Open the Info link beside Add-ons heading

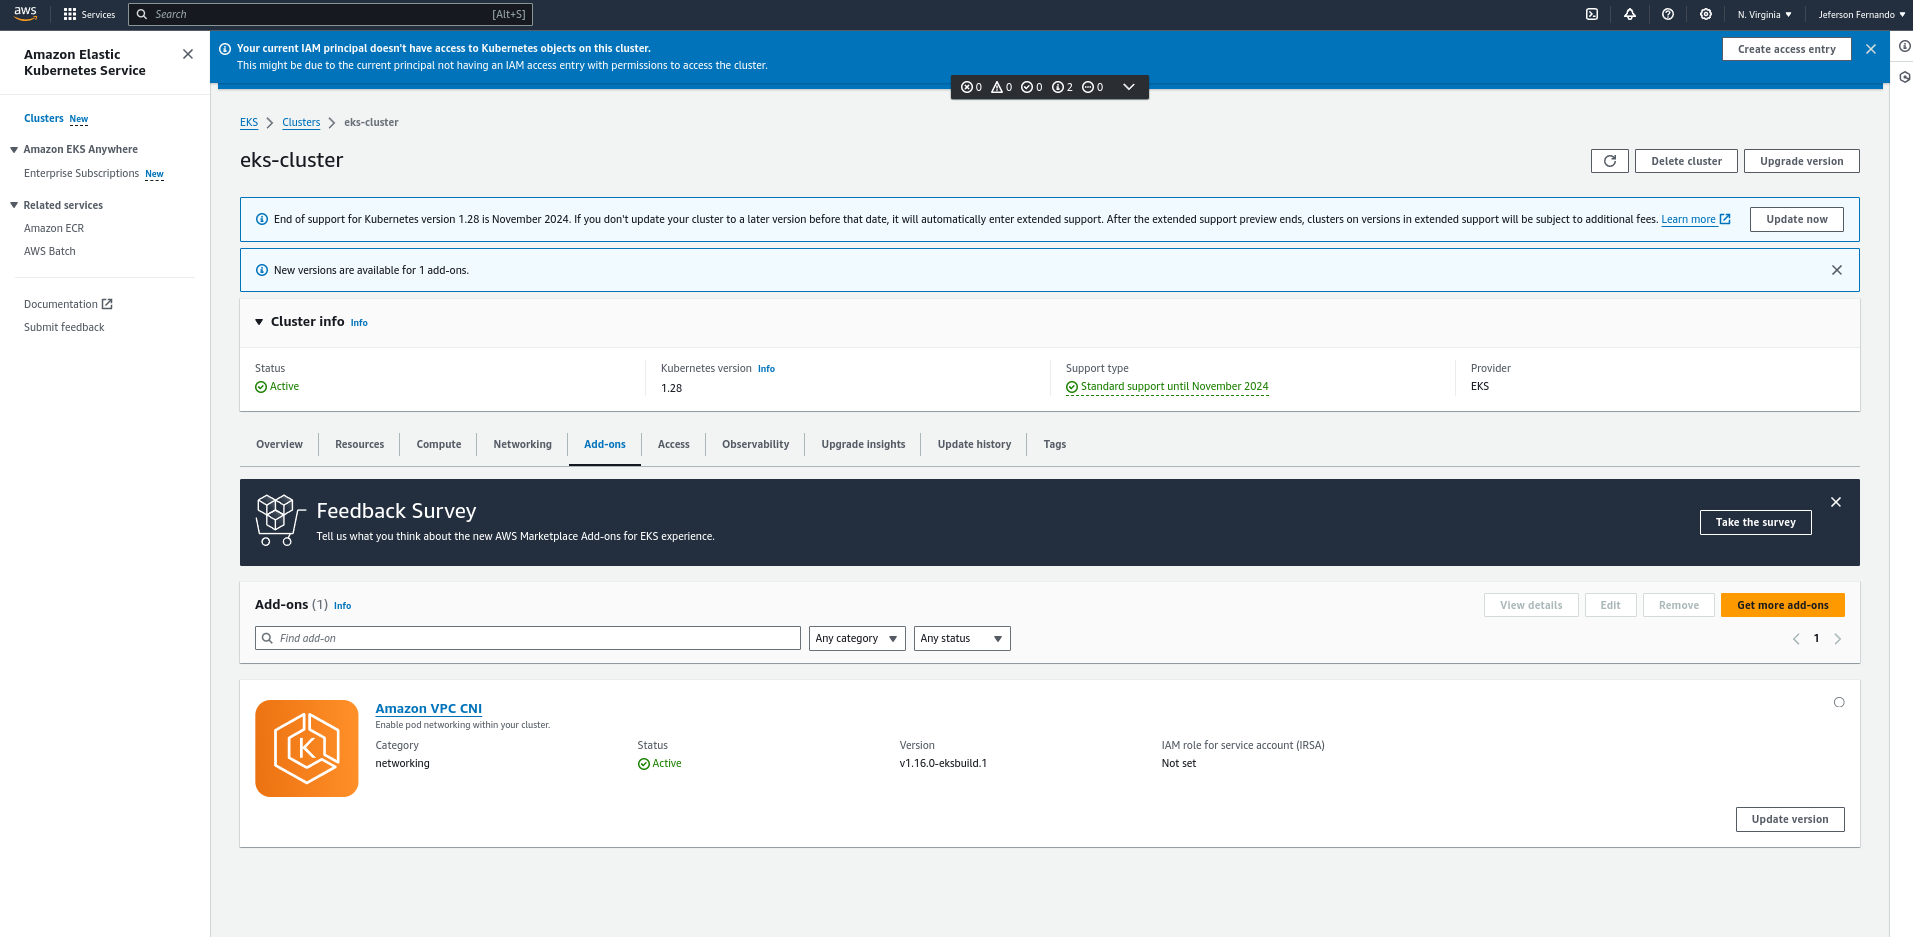(342, 606)
